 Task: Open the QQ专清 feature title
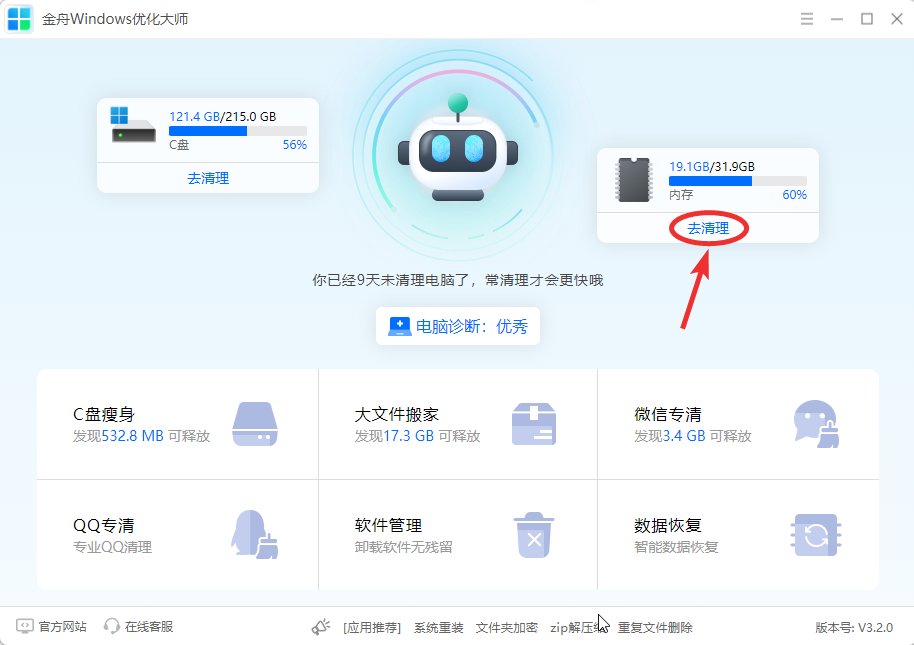104,525
